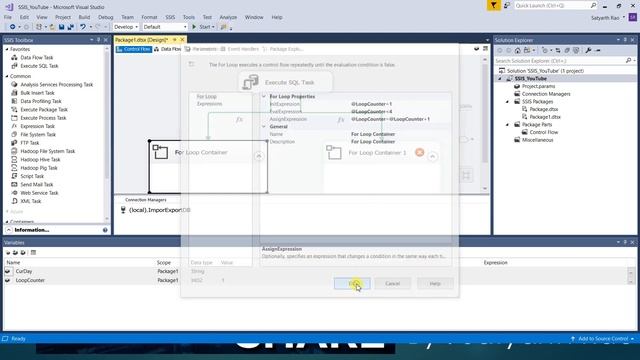Image resolution: width=640 pixels, height=360 pixels.
Task: Select XML Task in toolbox
Action: click(31, 201)
